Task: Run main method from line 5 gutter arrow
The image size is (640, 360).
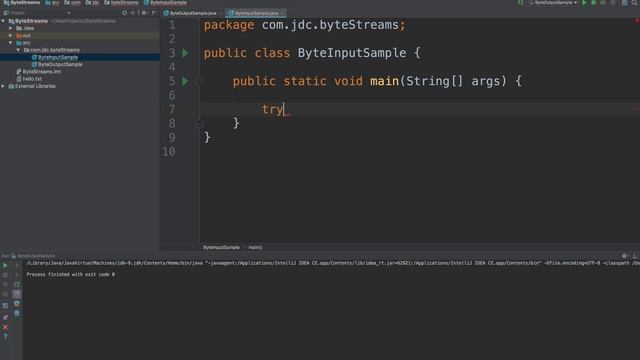Action: [185, 81]
